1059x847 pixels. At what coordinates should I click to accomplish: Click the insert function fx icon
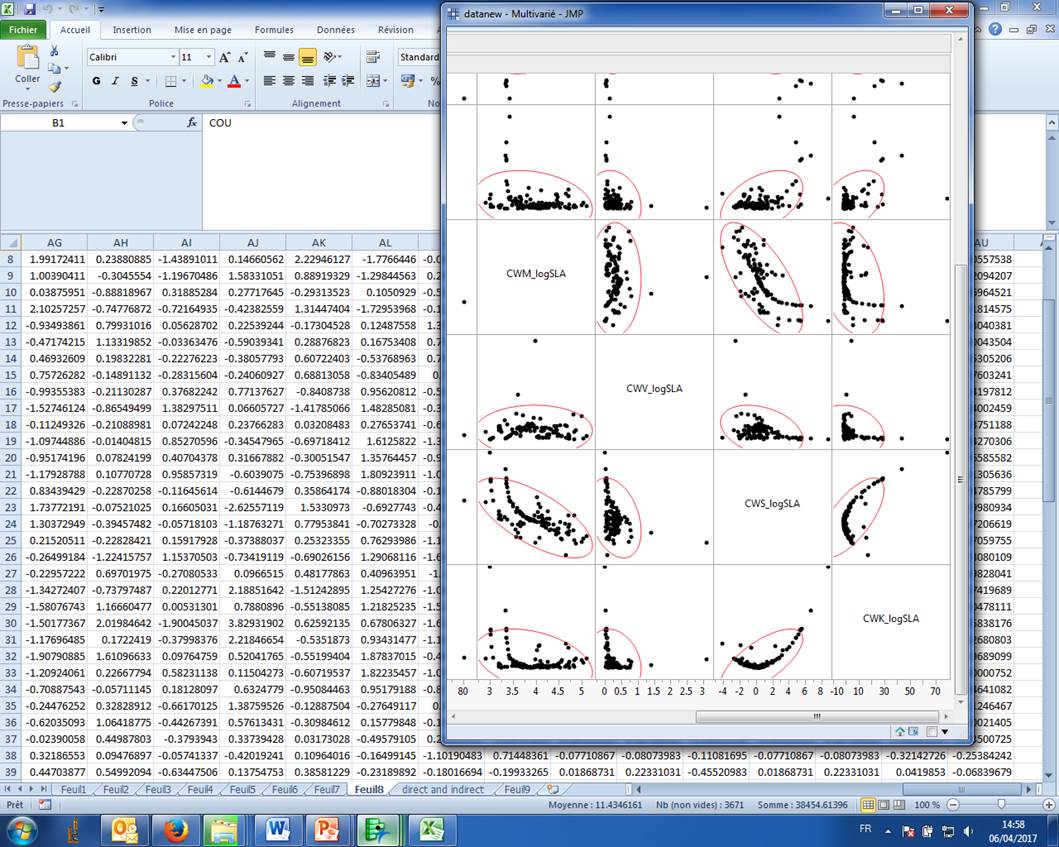[x=192, y=123]
